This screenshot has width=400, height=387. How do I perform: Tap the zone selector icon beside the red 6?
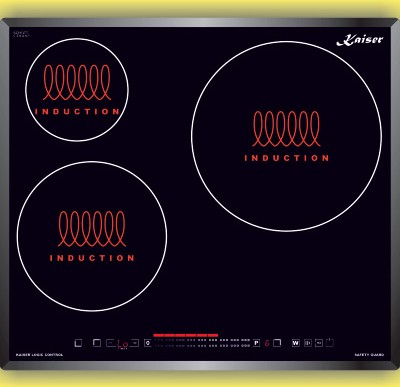[x=277, y=343]
